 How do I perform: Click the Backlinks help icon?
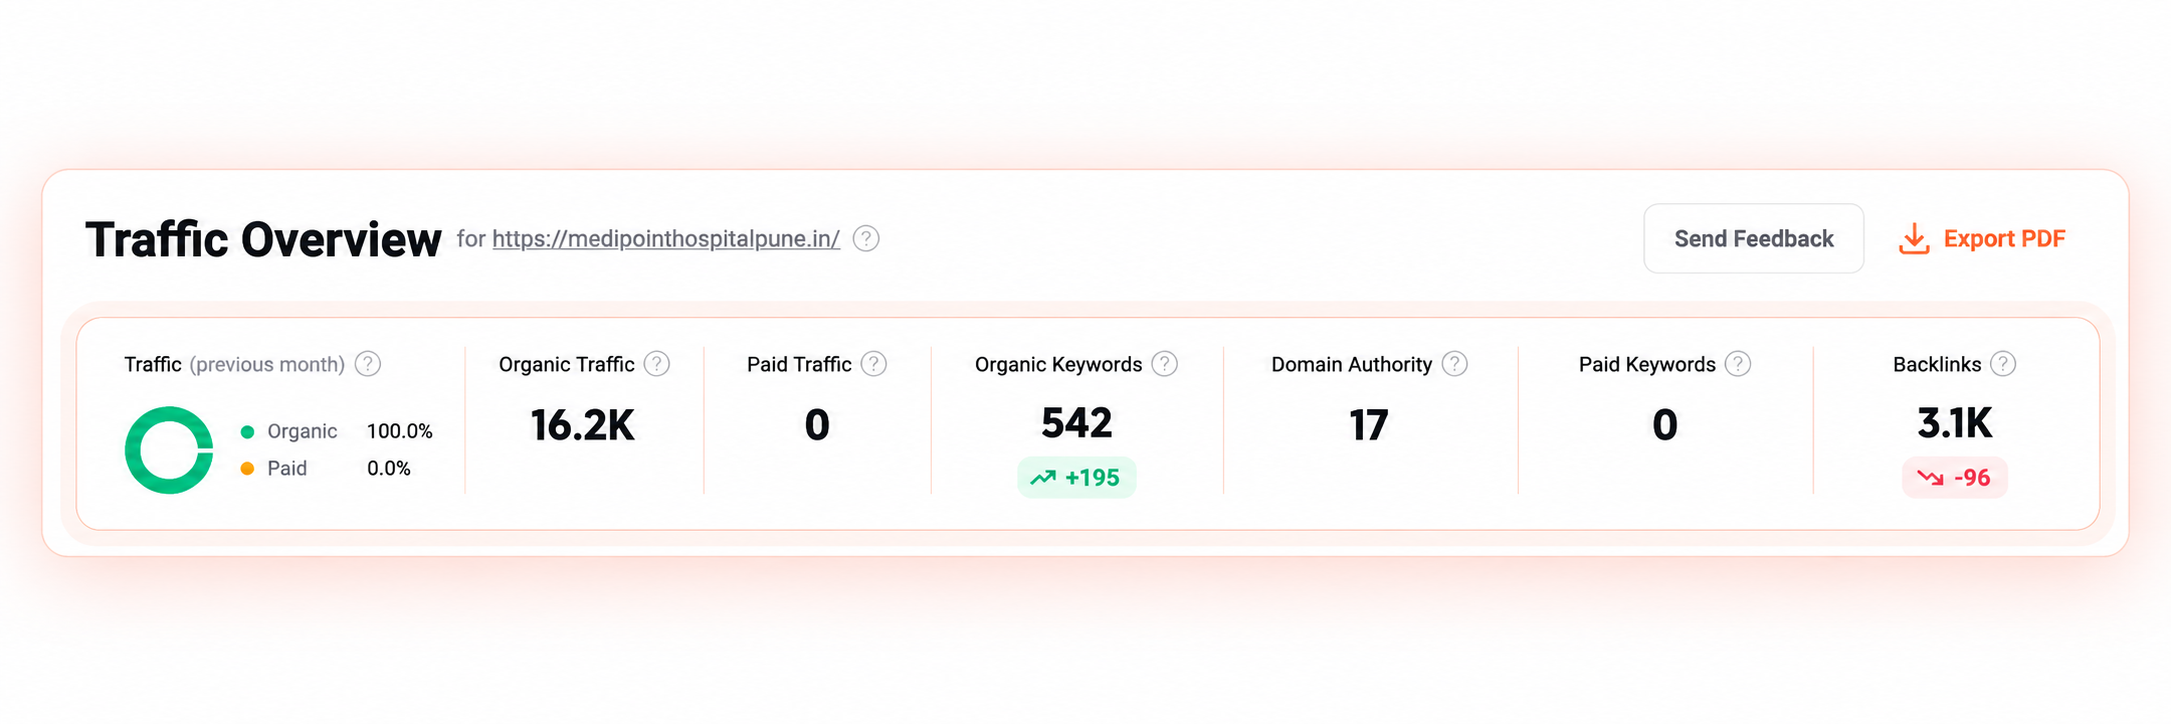coord(2003,364)
